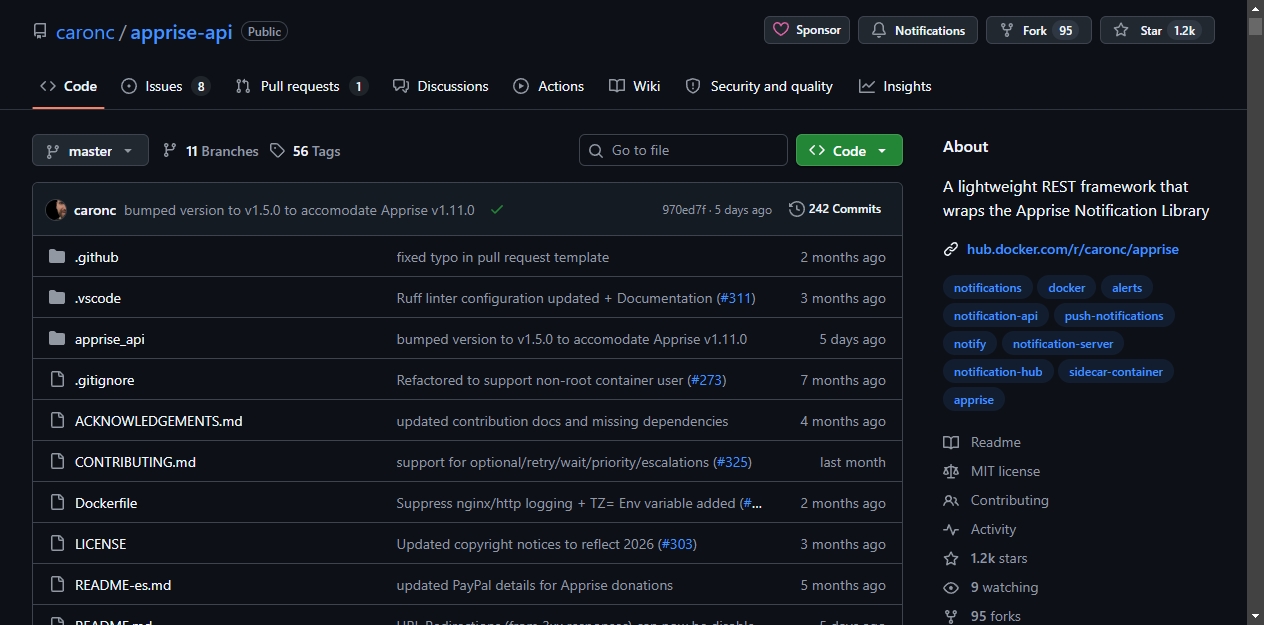Open Security and quality tab
The width and height of the screenshot is (1264, 625).
pos(759,86)
